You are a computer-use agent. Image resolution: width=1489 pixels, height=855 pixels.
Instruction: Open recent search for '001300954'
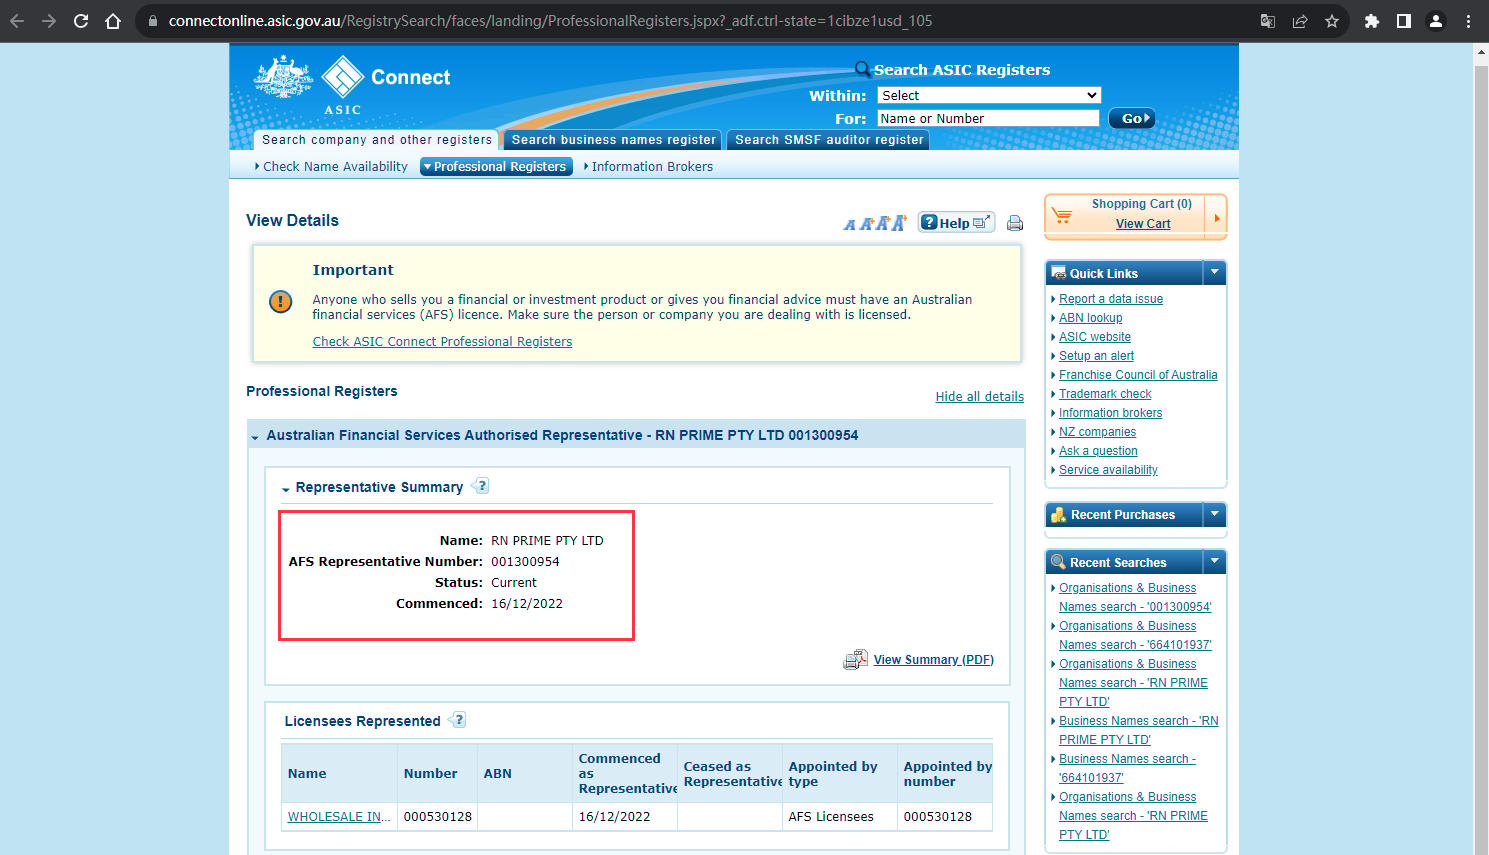click(x=1135, y=598)
